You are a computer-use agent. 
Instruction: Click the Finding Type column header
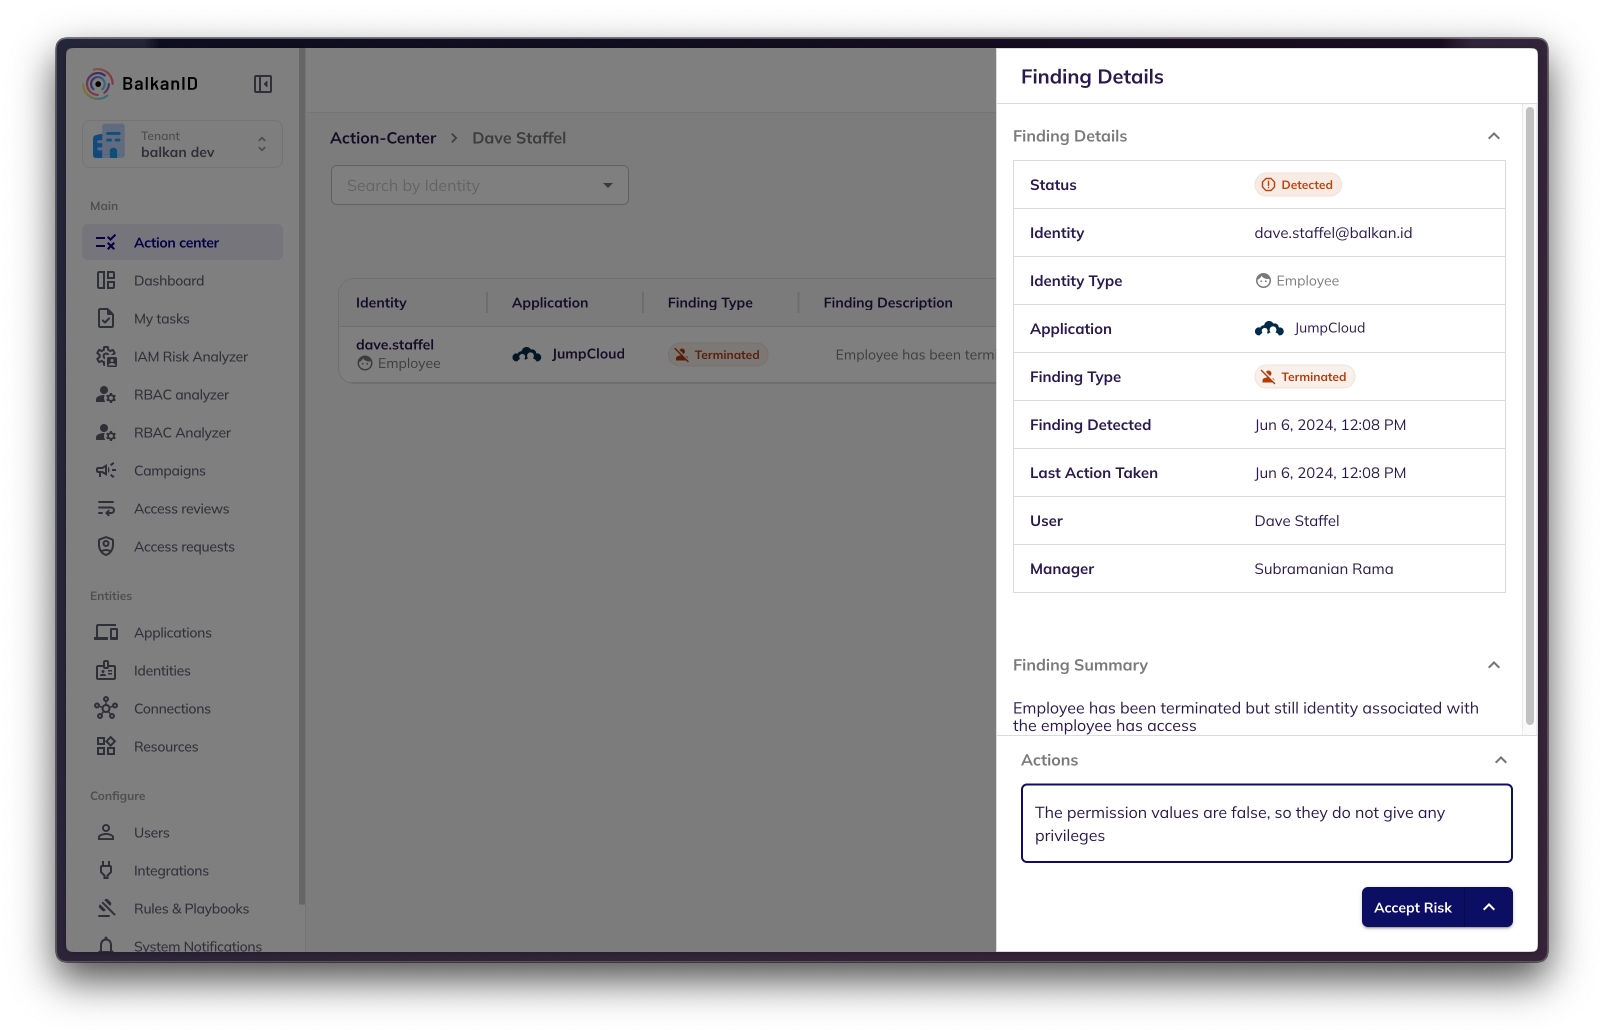point(710,303)
